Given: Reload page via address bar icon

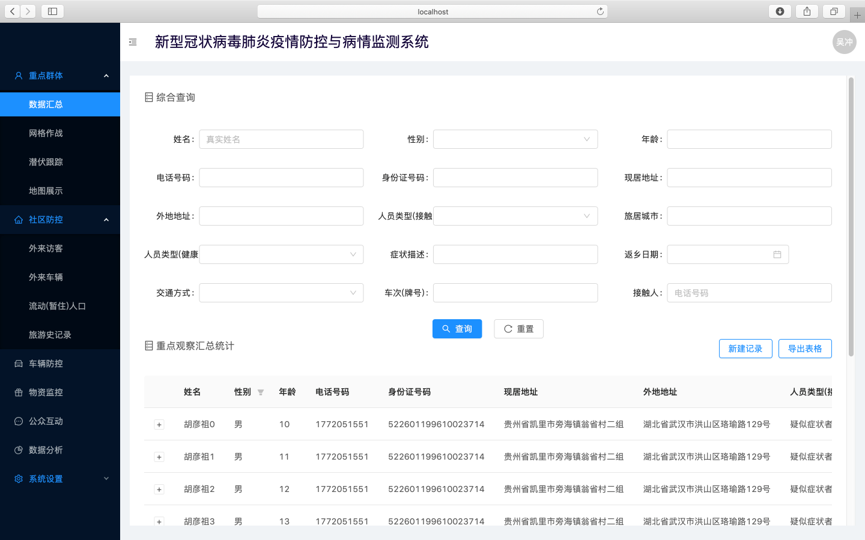Looking at the screenshot, I should click(x=600, y=11).
